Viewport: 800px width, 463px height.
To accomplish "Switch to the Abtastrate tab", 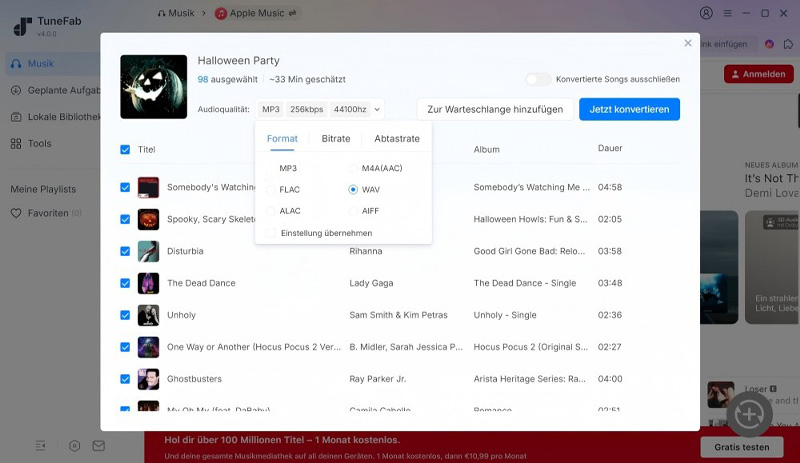I will pyautogui.click(x=397, y=139).
